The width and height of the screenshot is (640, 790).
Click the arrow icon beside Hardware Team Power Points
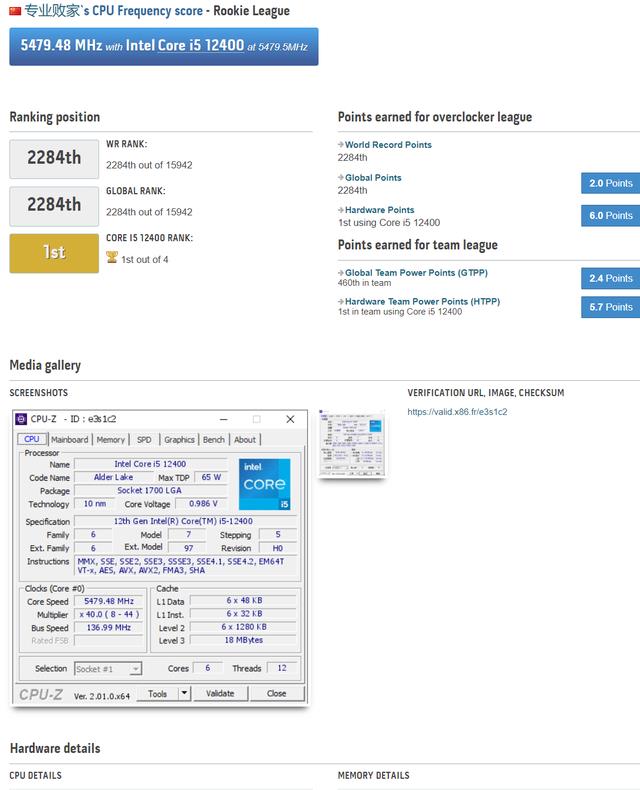(341, 301)
